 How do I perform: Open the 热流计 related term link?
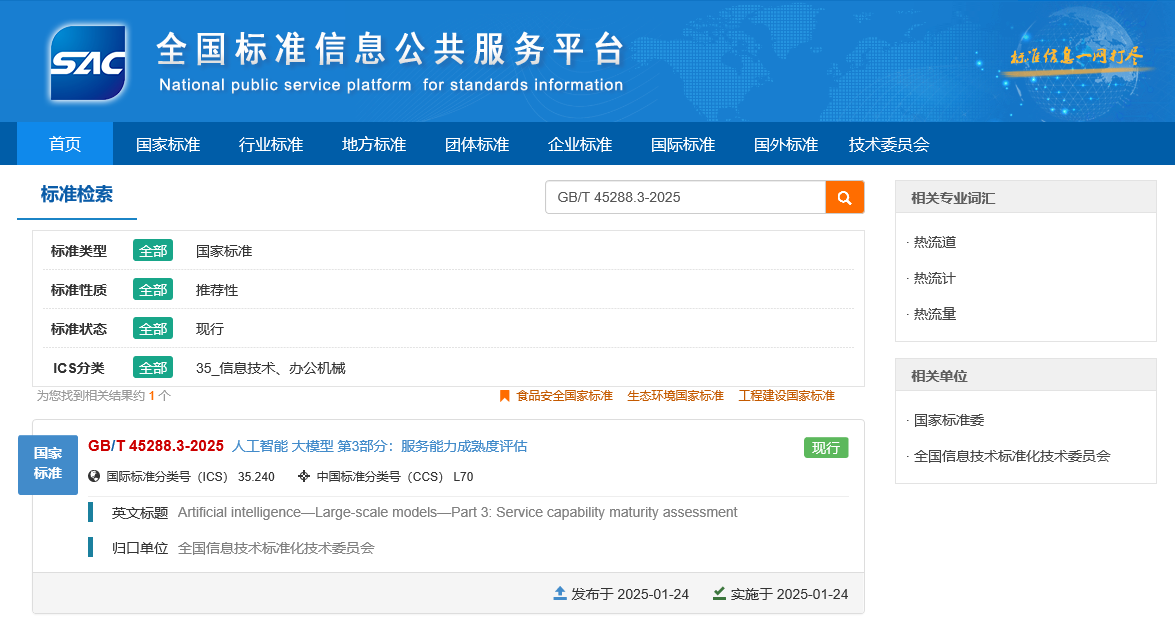(x=934, y=278)
